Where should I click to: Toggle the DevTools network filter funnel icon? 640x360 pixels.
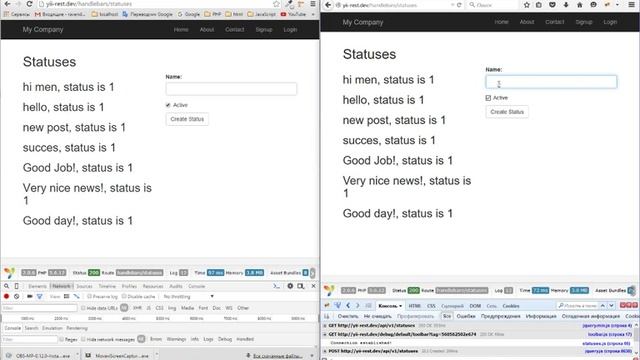[x=40, y=296]
